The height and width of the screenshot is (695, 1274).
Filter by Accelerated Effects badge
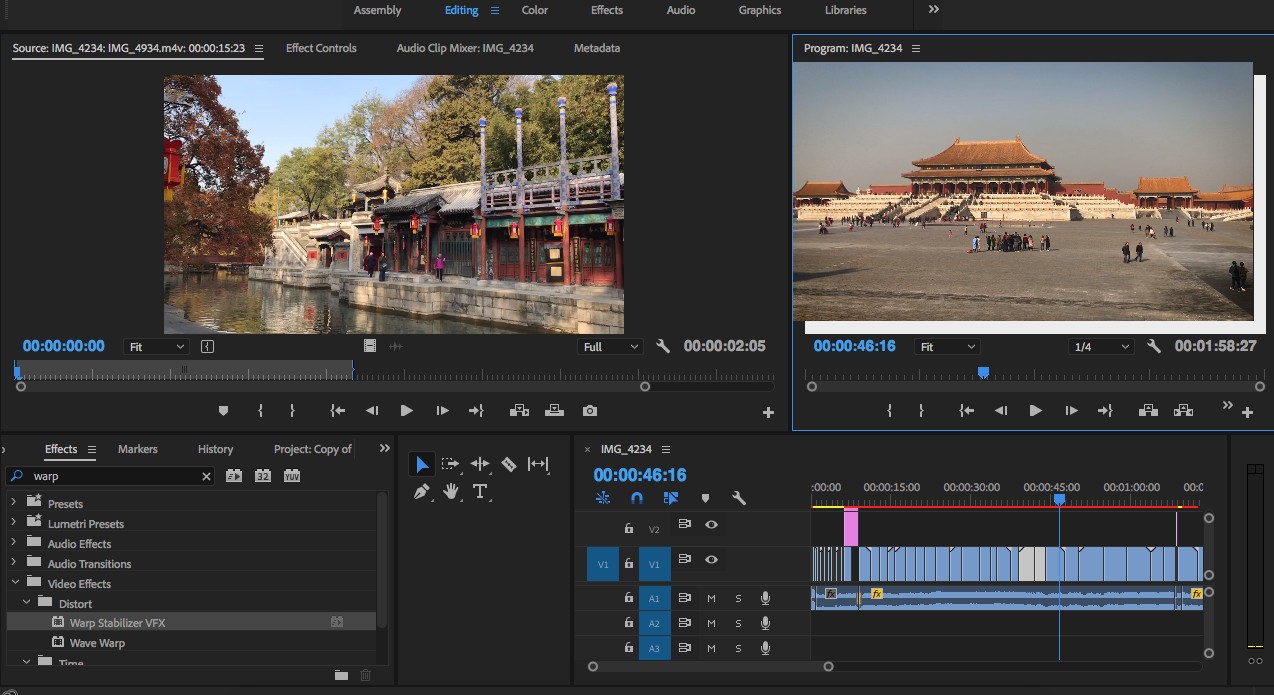tap(234, 476)
